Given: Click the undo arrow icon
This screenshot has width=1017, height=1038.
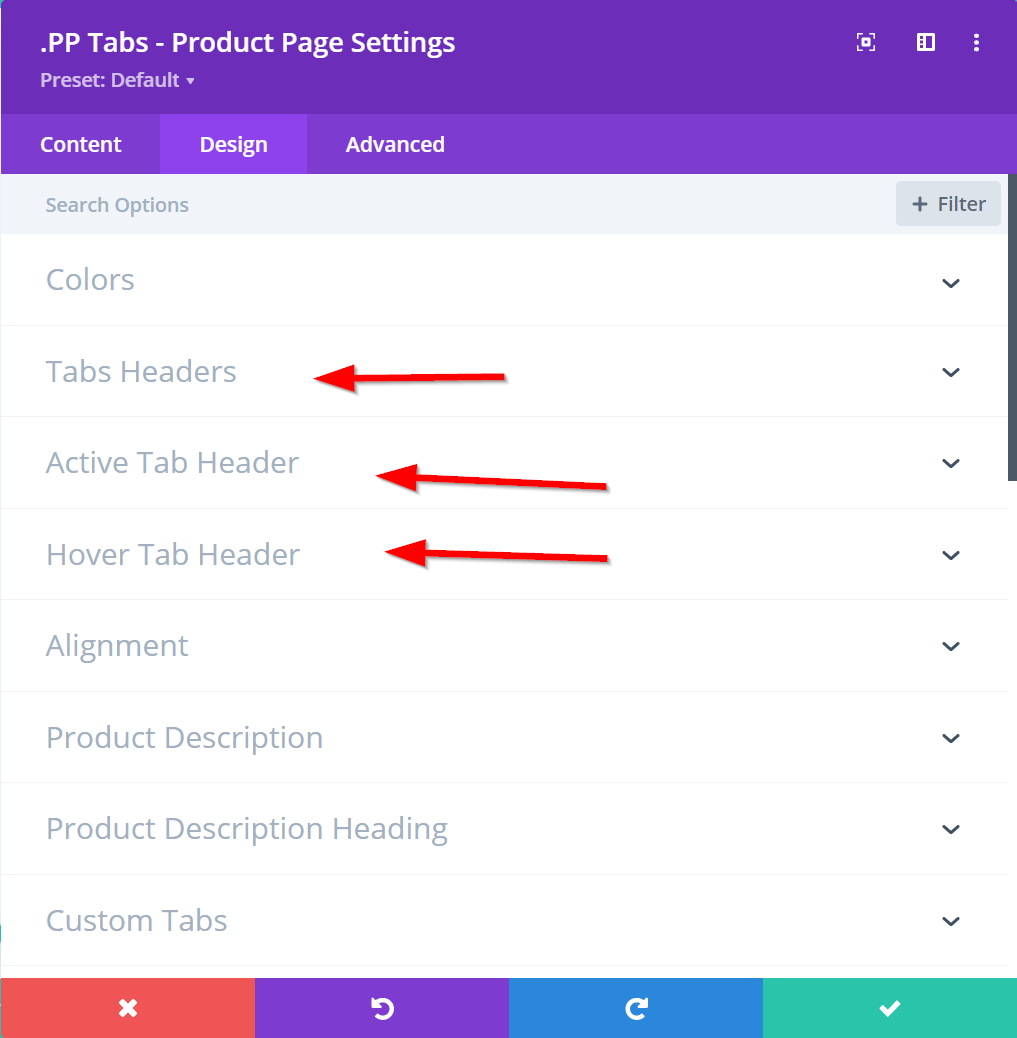Looking at the screenshot, I should tap(382, 1008).
